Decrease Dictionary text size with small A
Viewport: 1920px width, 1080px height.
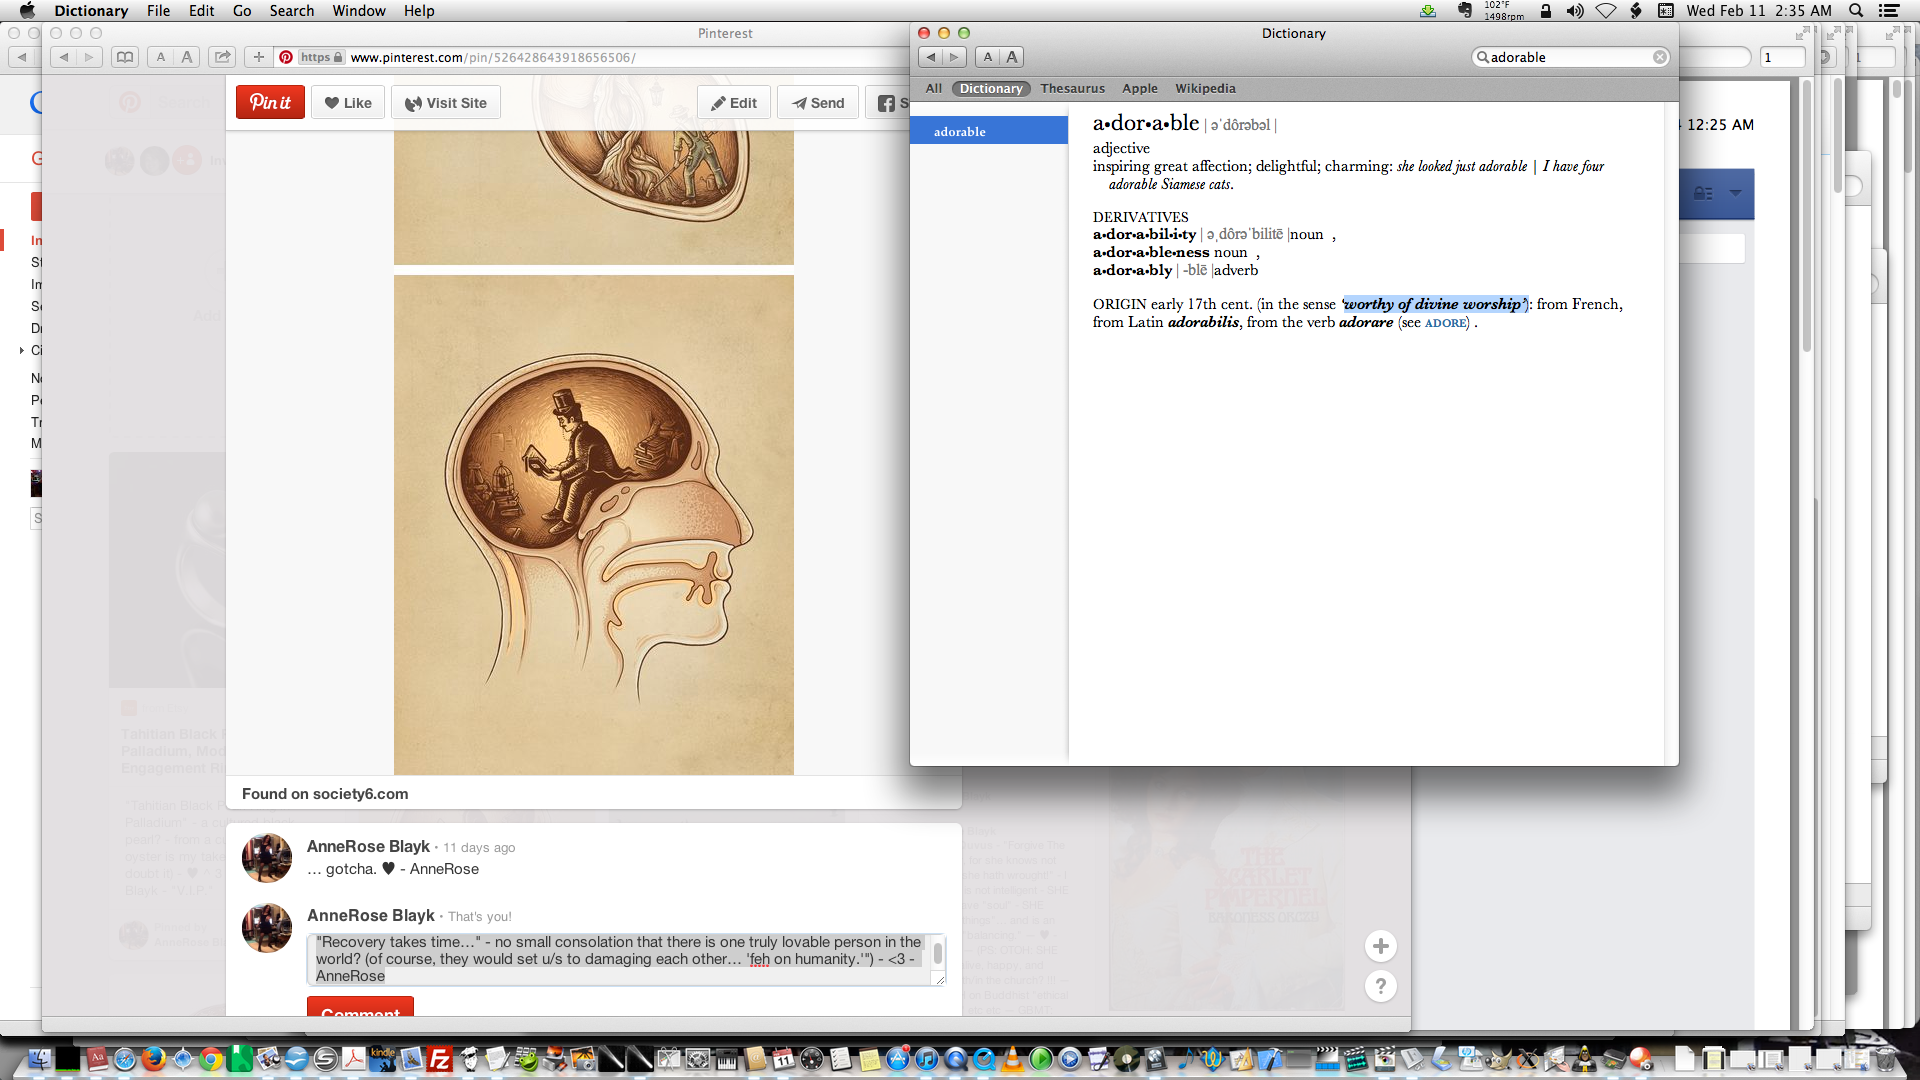[988, 57]
